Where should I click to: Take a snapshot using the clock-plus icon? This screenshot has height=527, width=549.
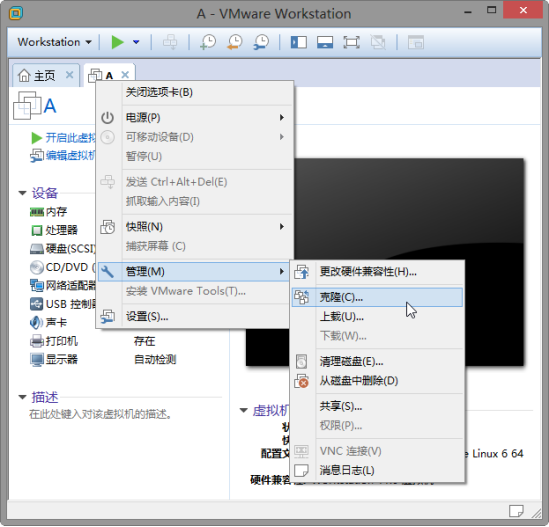208,42
